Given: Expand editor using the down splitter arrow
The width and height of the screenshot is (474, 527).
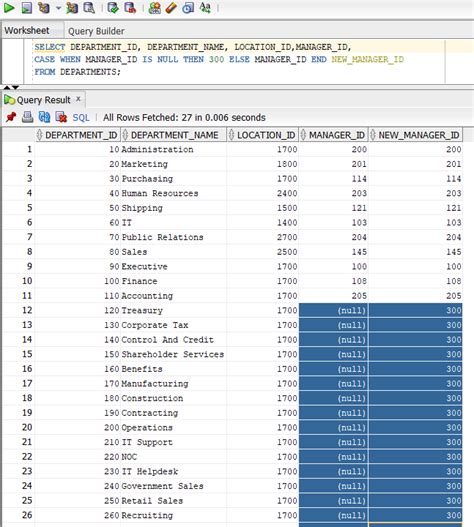Looking at the screenshot, I should click(15, 87).
